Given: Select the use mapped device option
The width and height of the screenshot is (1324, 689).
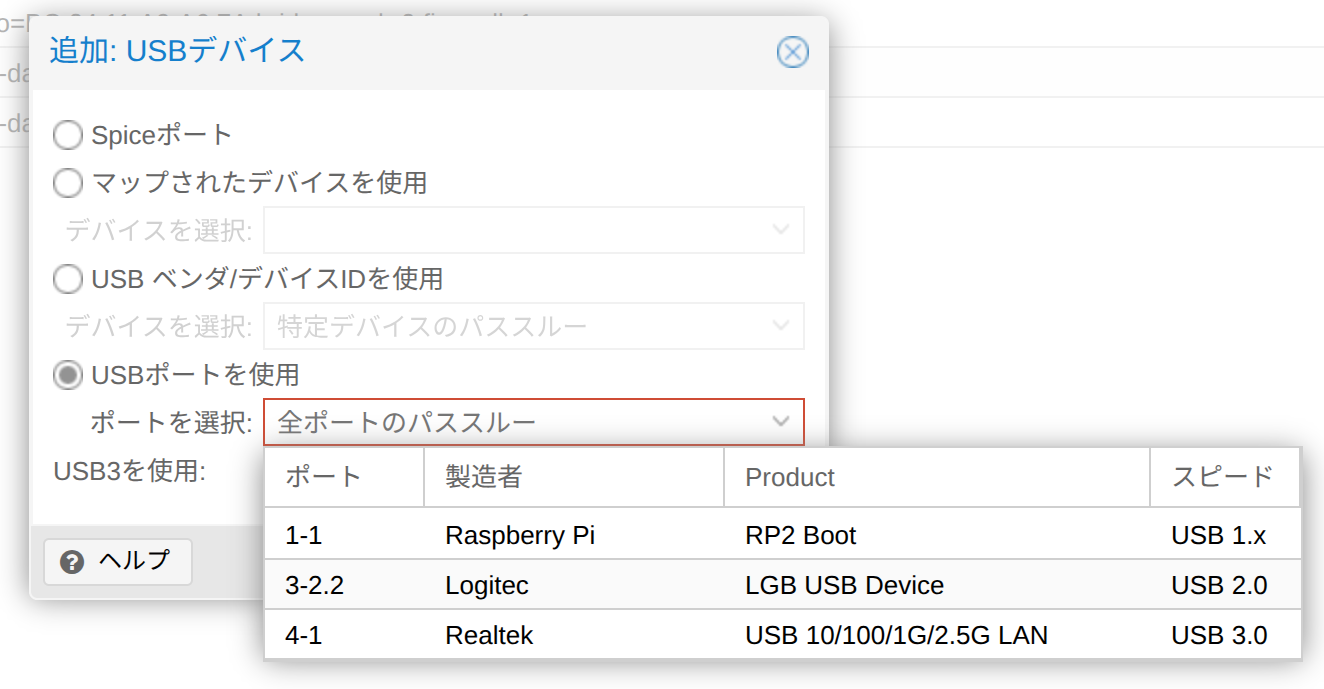Looking at the screenshot, I should point(68,183).
